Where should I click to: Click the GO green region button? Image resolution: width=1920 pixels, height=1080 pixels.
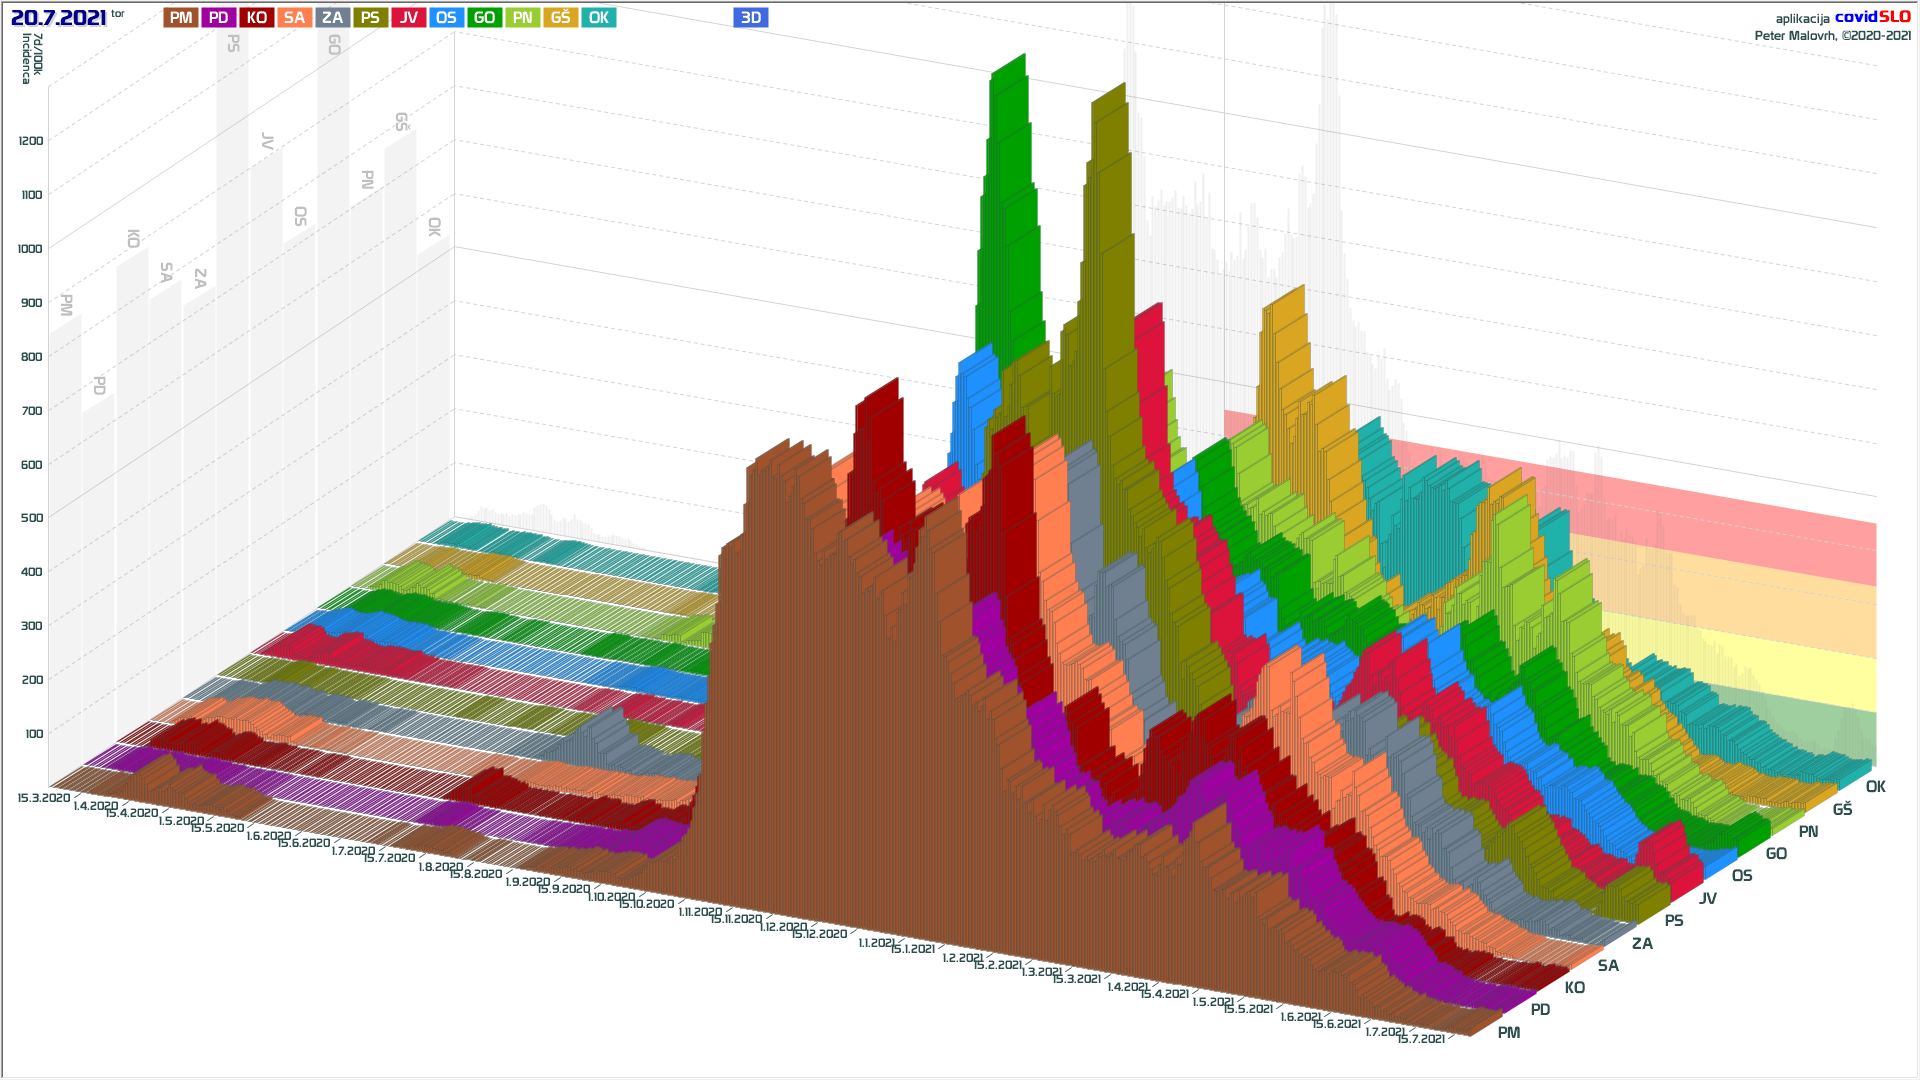485,18
